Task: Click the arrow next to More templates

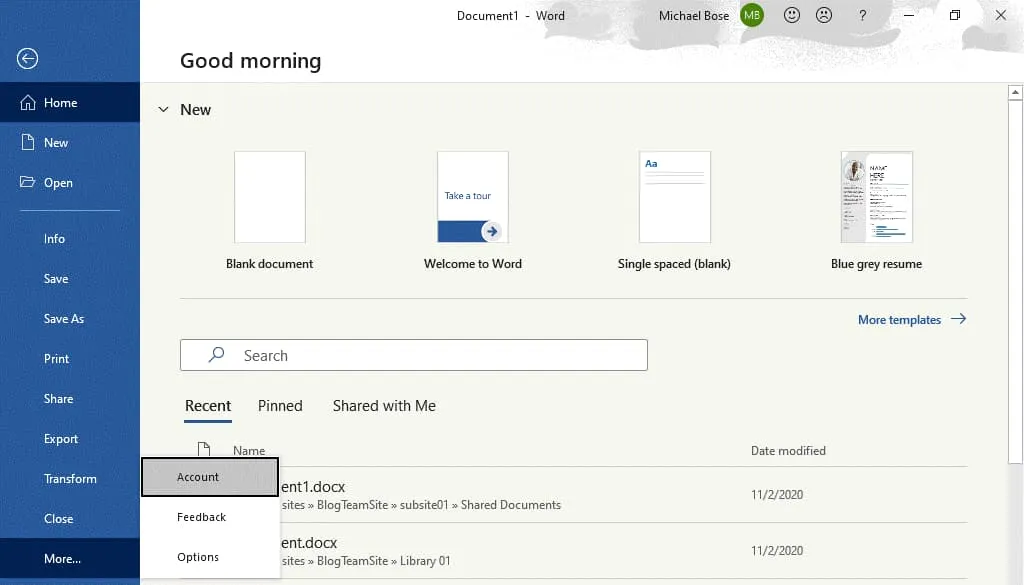Action: pyautogui.click(x=958, y=319)
